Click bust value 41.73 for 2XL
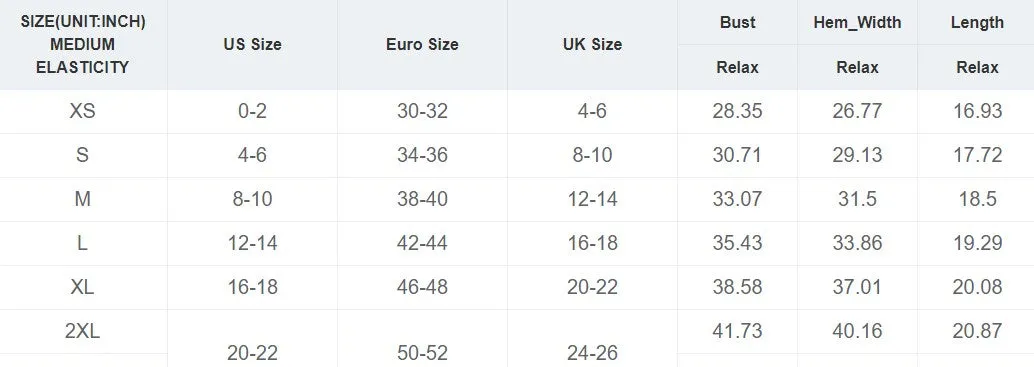The image size is (1034, 367). tap(737, 331)
